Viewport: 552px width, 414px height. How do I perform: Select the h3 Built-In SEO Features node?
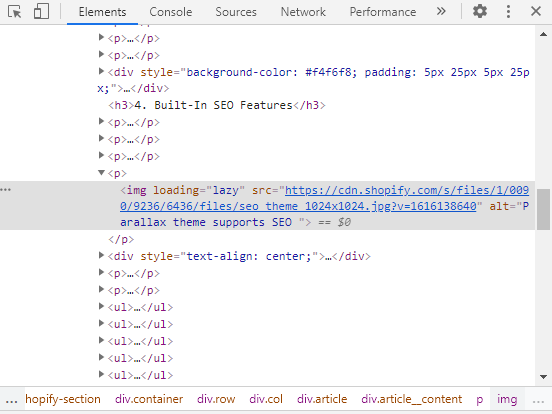pos(217,105)
